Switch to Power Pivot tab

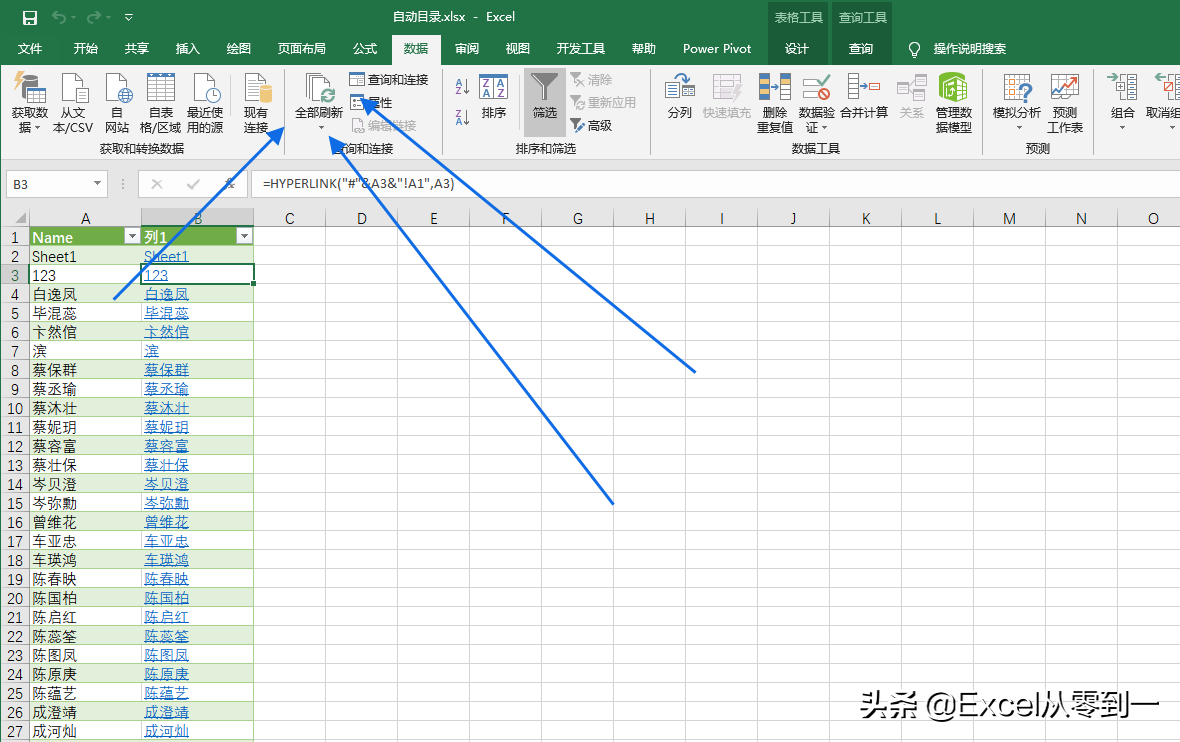(717, 49)
